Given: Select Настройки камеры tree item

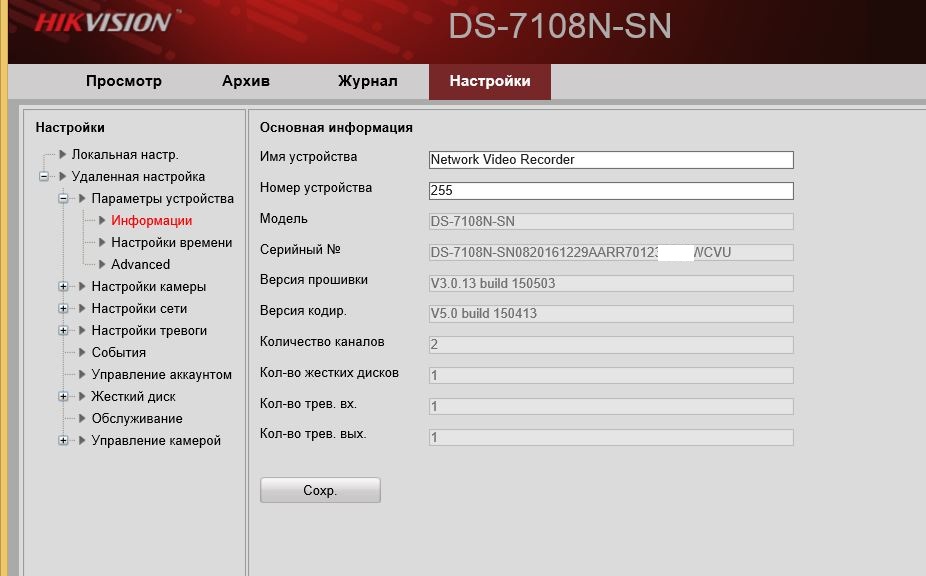Looking at the screenshot, I should click(149, 287).
